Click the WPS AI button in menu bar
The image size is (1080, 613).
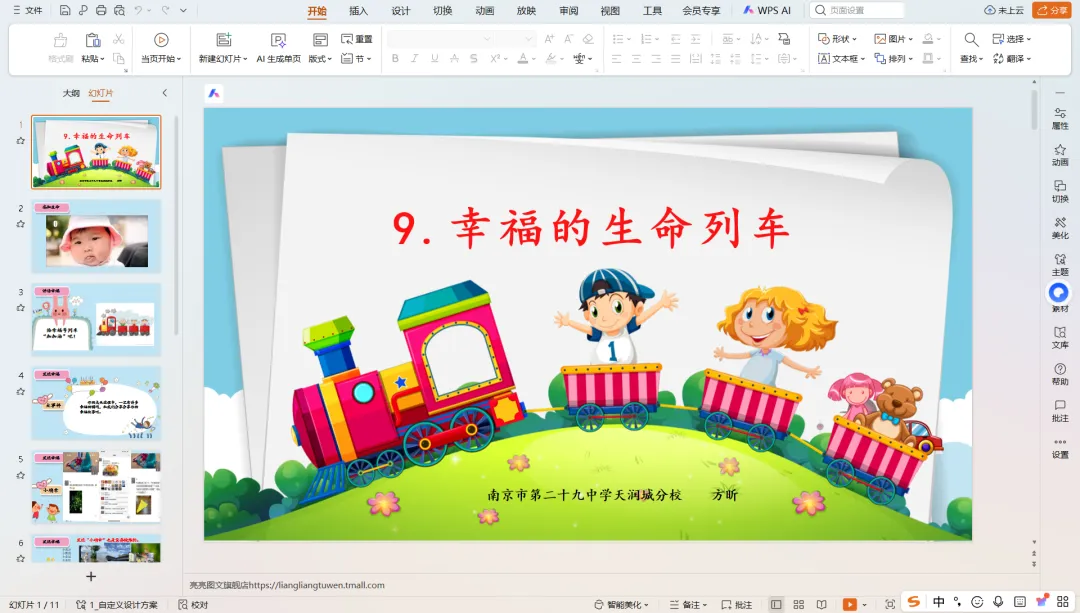point(767,10)
